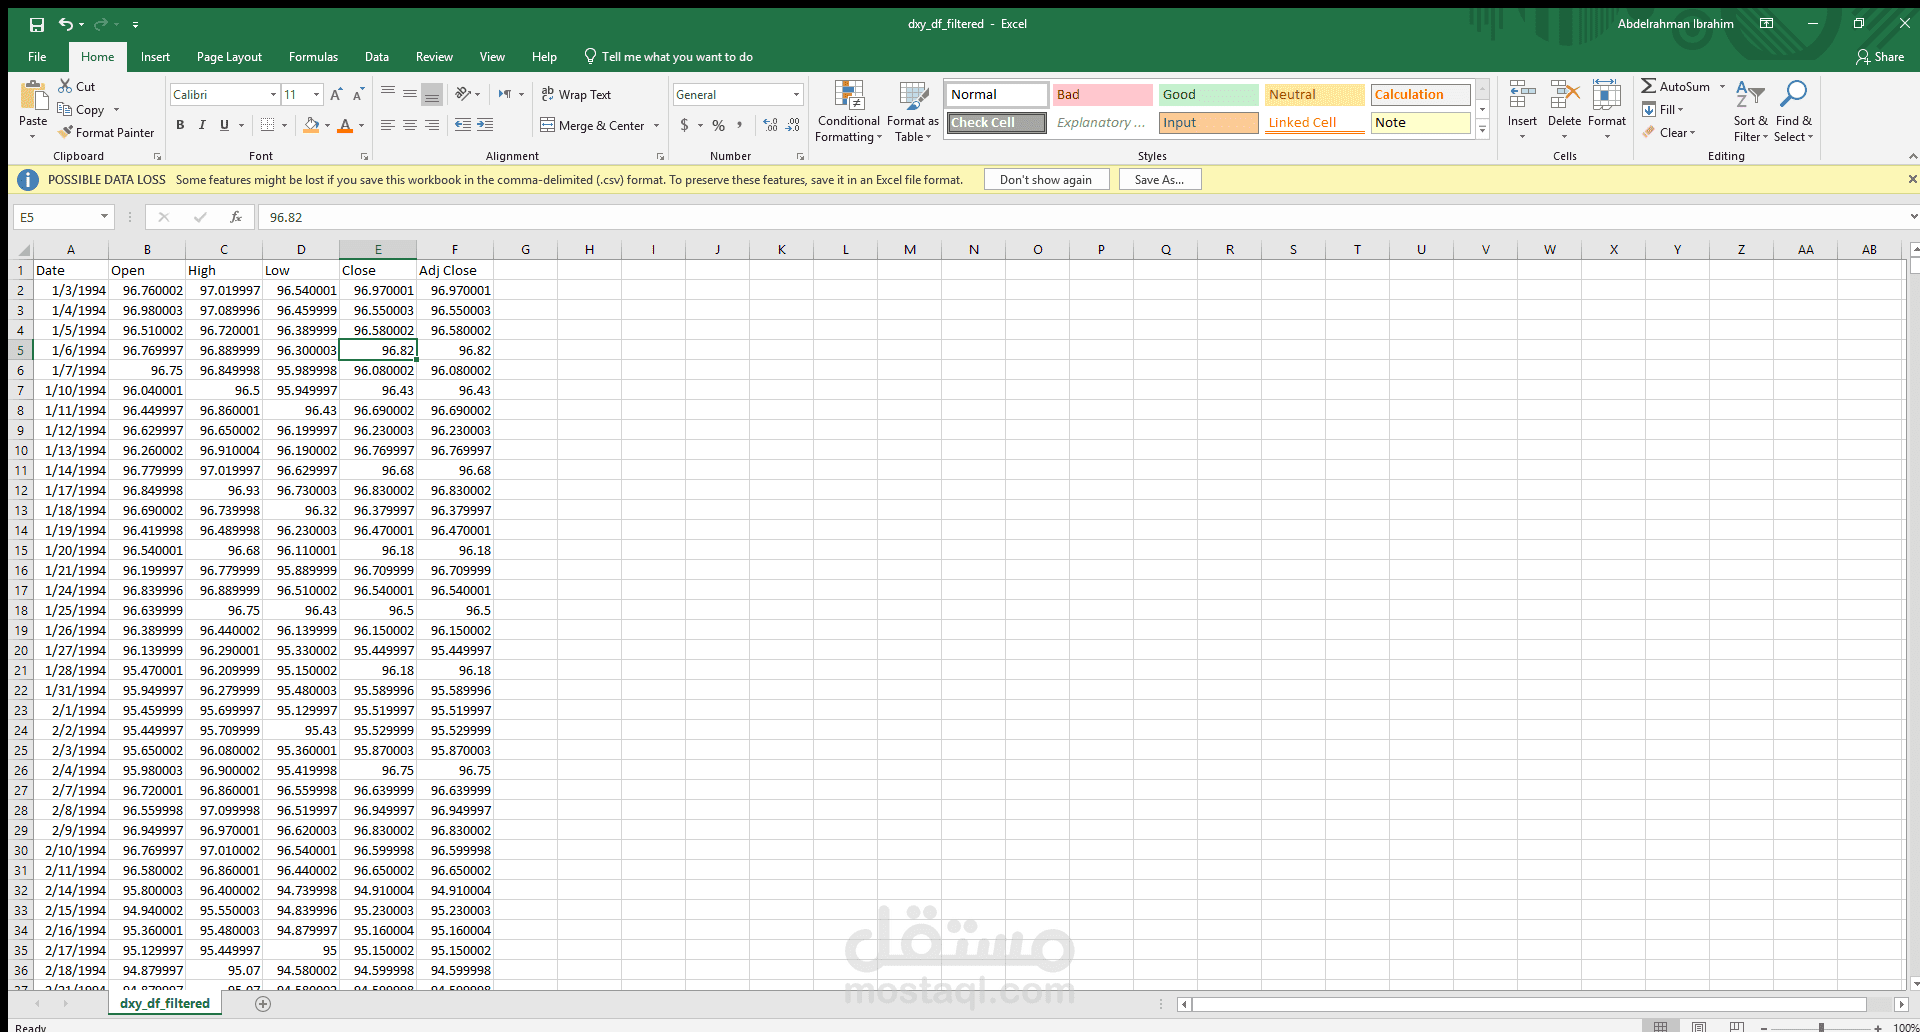Switch to the Review tab

[x=434, y=57]
